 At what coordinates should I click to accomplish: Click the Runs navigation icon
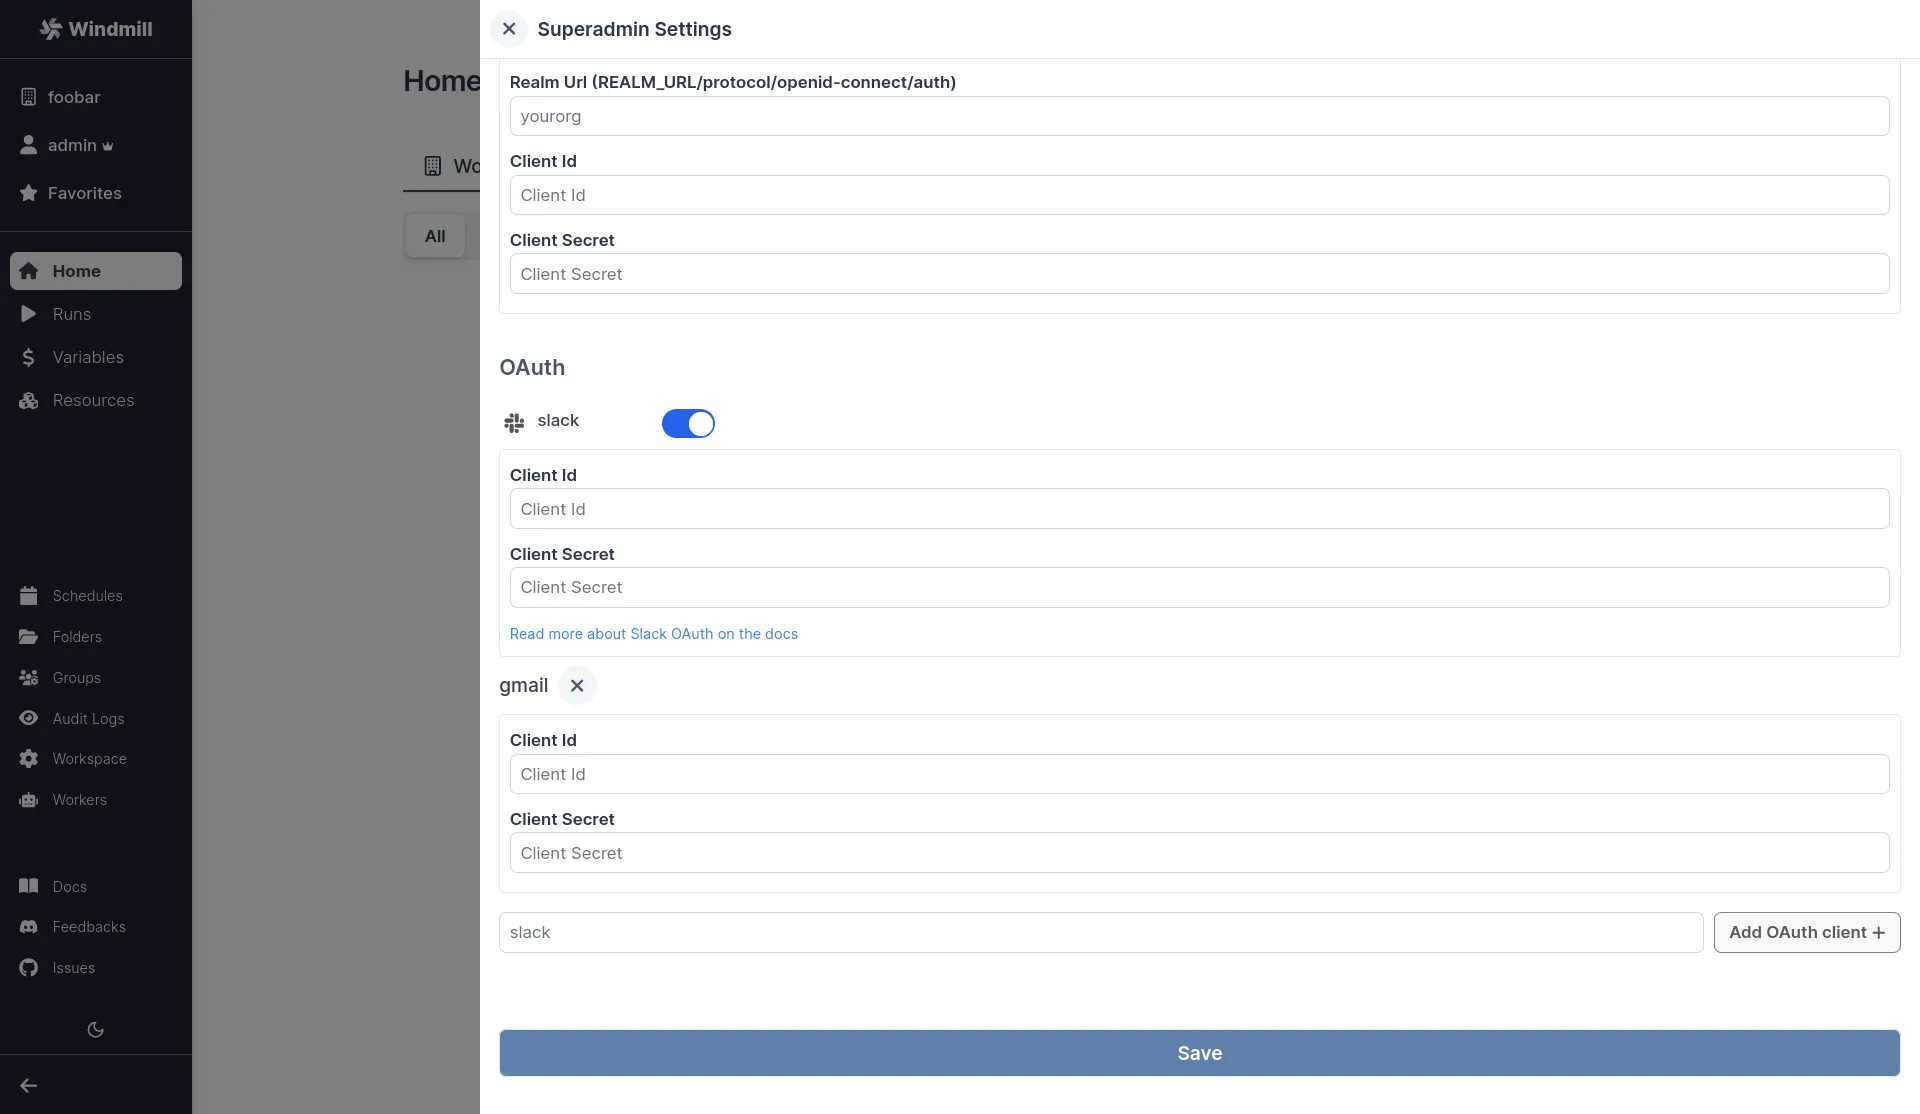point(29,314)
